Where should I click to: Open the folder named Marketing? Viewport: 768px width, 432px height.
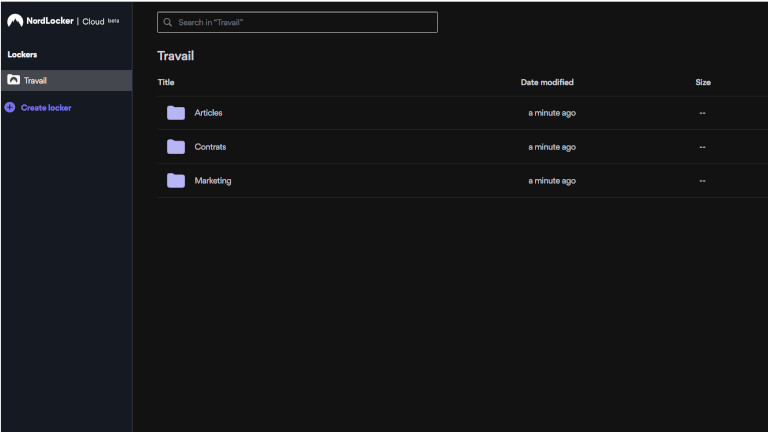[212, 181]
